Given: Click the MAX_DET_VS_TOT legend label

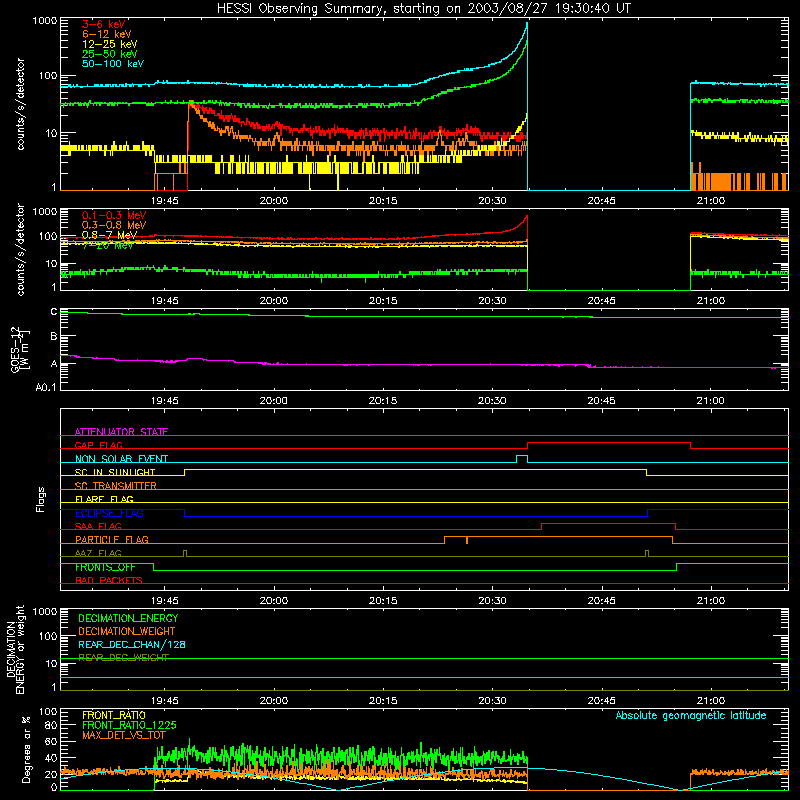Looking at the screenshot, I should [x=123, y=735].
